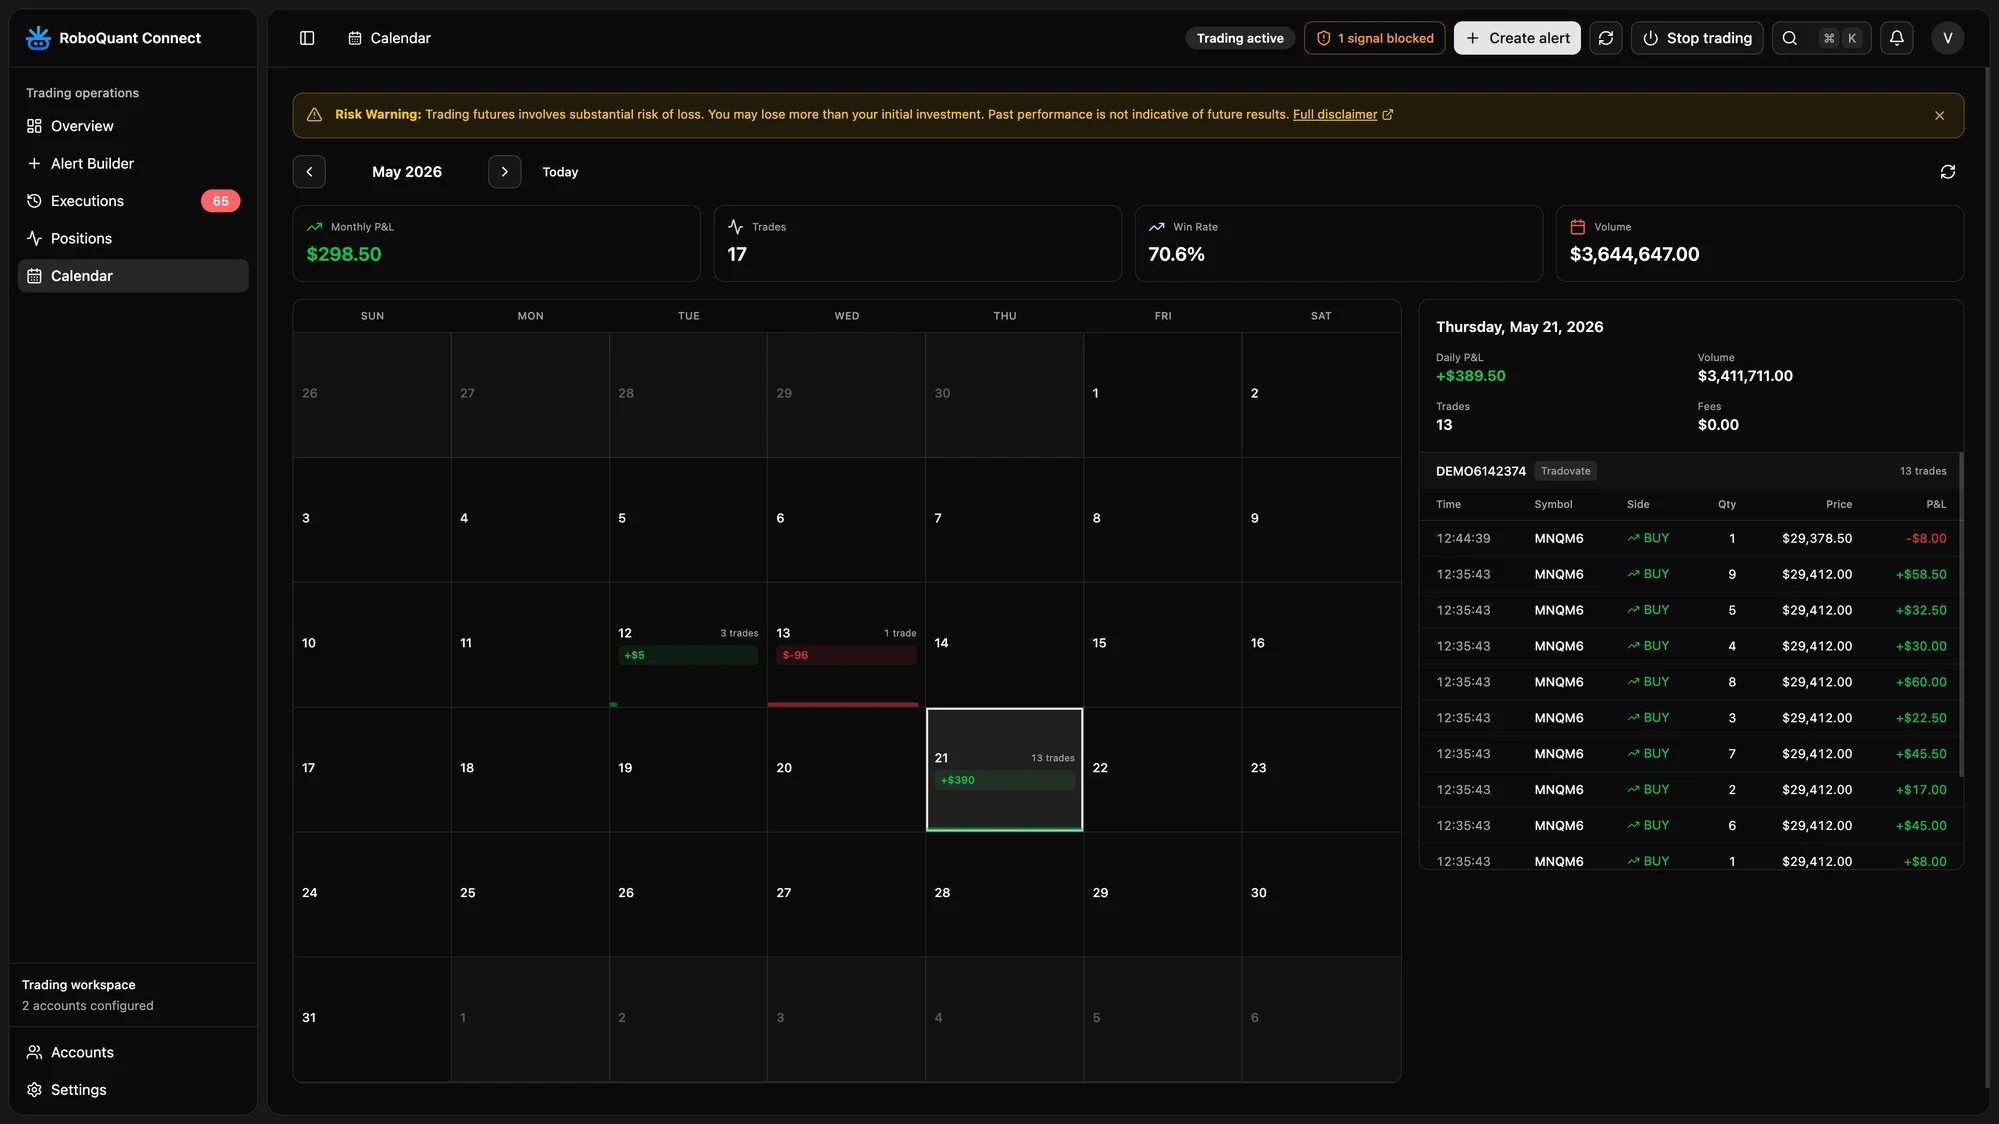Click the Trading active status badge

(1240, 38)
